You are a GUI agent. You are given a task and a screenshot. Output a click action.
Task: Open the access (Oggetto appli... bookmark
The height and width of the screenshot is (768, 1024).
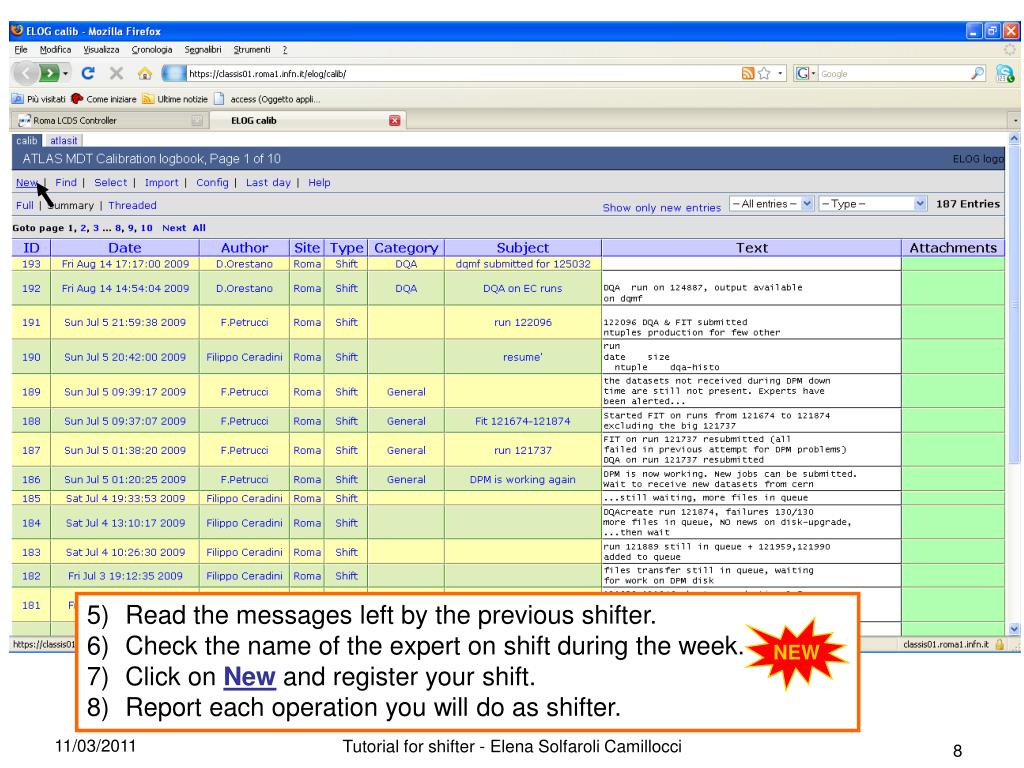pos(267,99)
